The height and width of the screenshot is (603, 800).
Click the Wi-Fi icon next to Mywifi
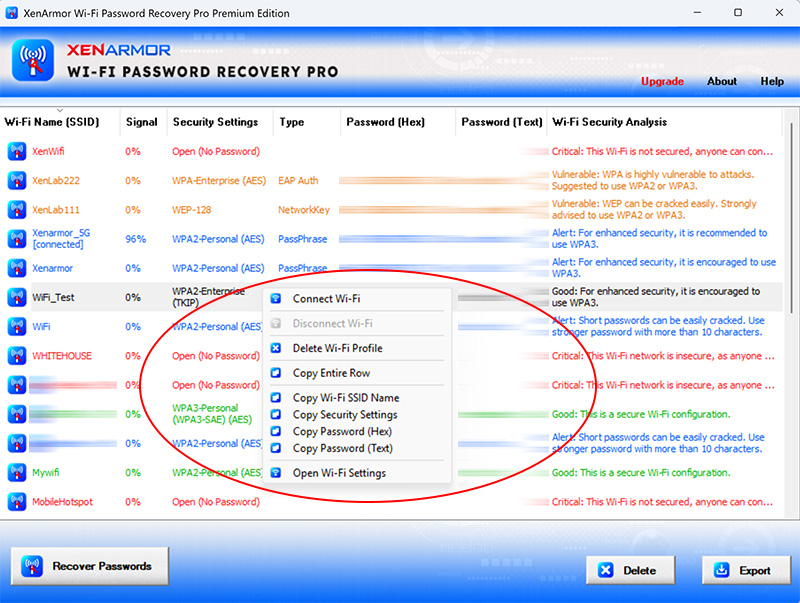point(16,472)
